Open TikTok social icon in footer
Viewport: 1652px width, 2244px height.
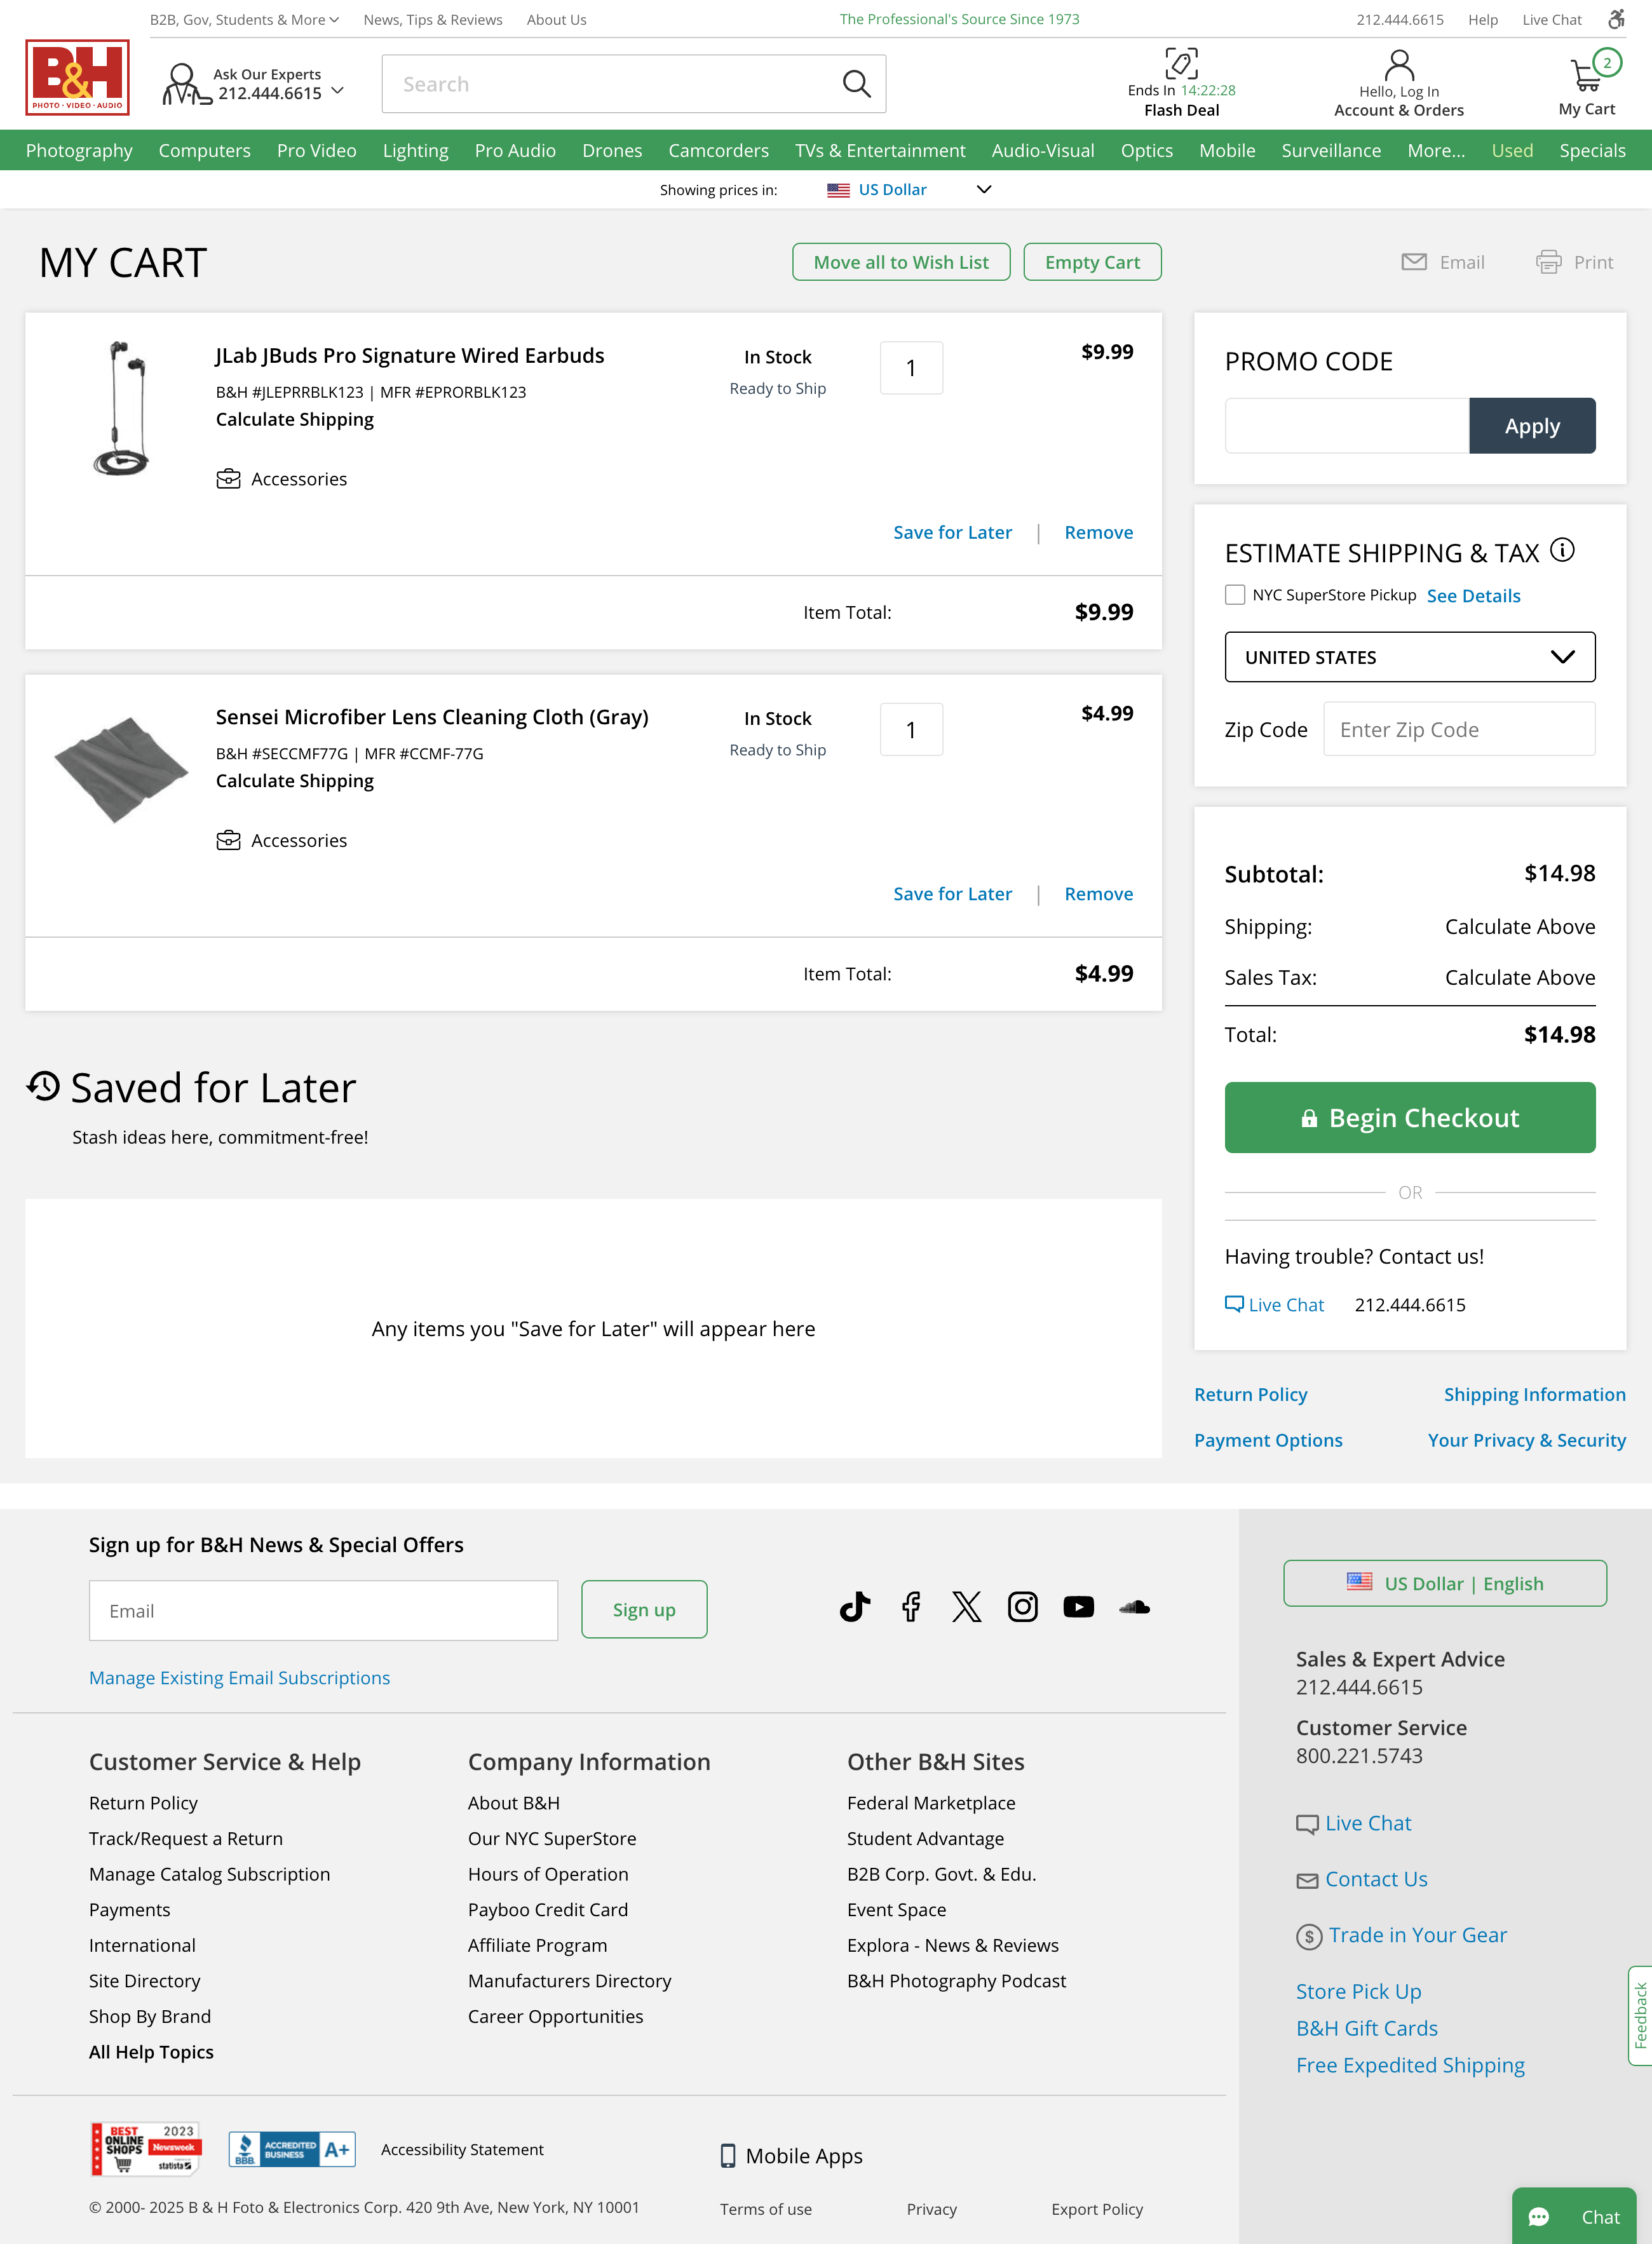coord(855,1607)
